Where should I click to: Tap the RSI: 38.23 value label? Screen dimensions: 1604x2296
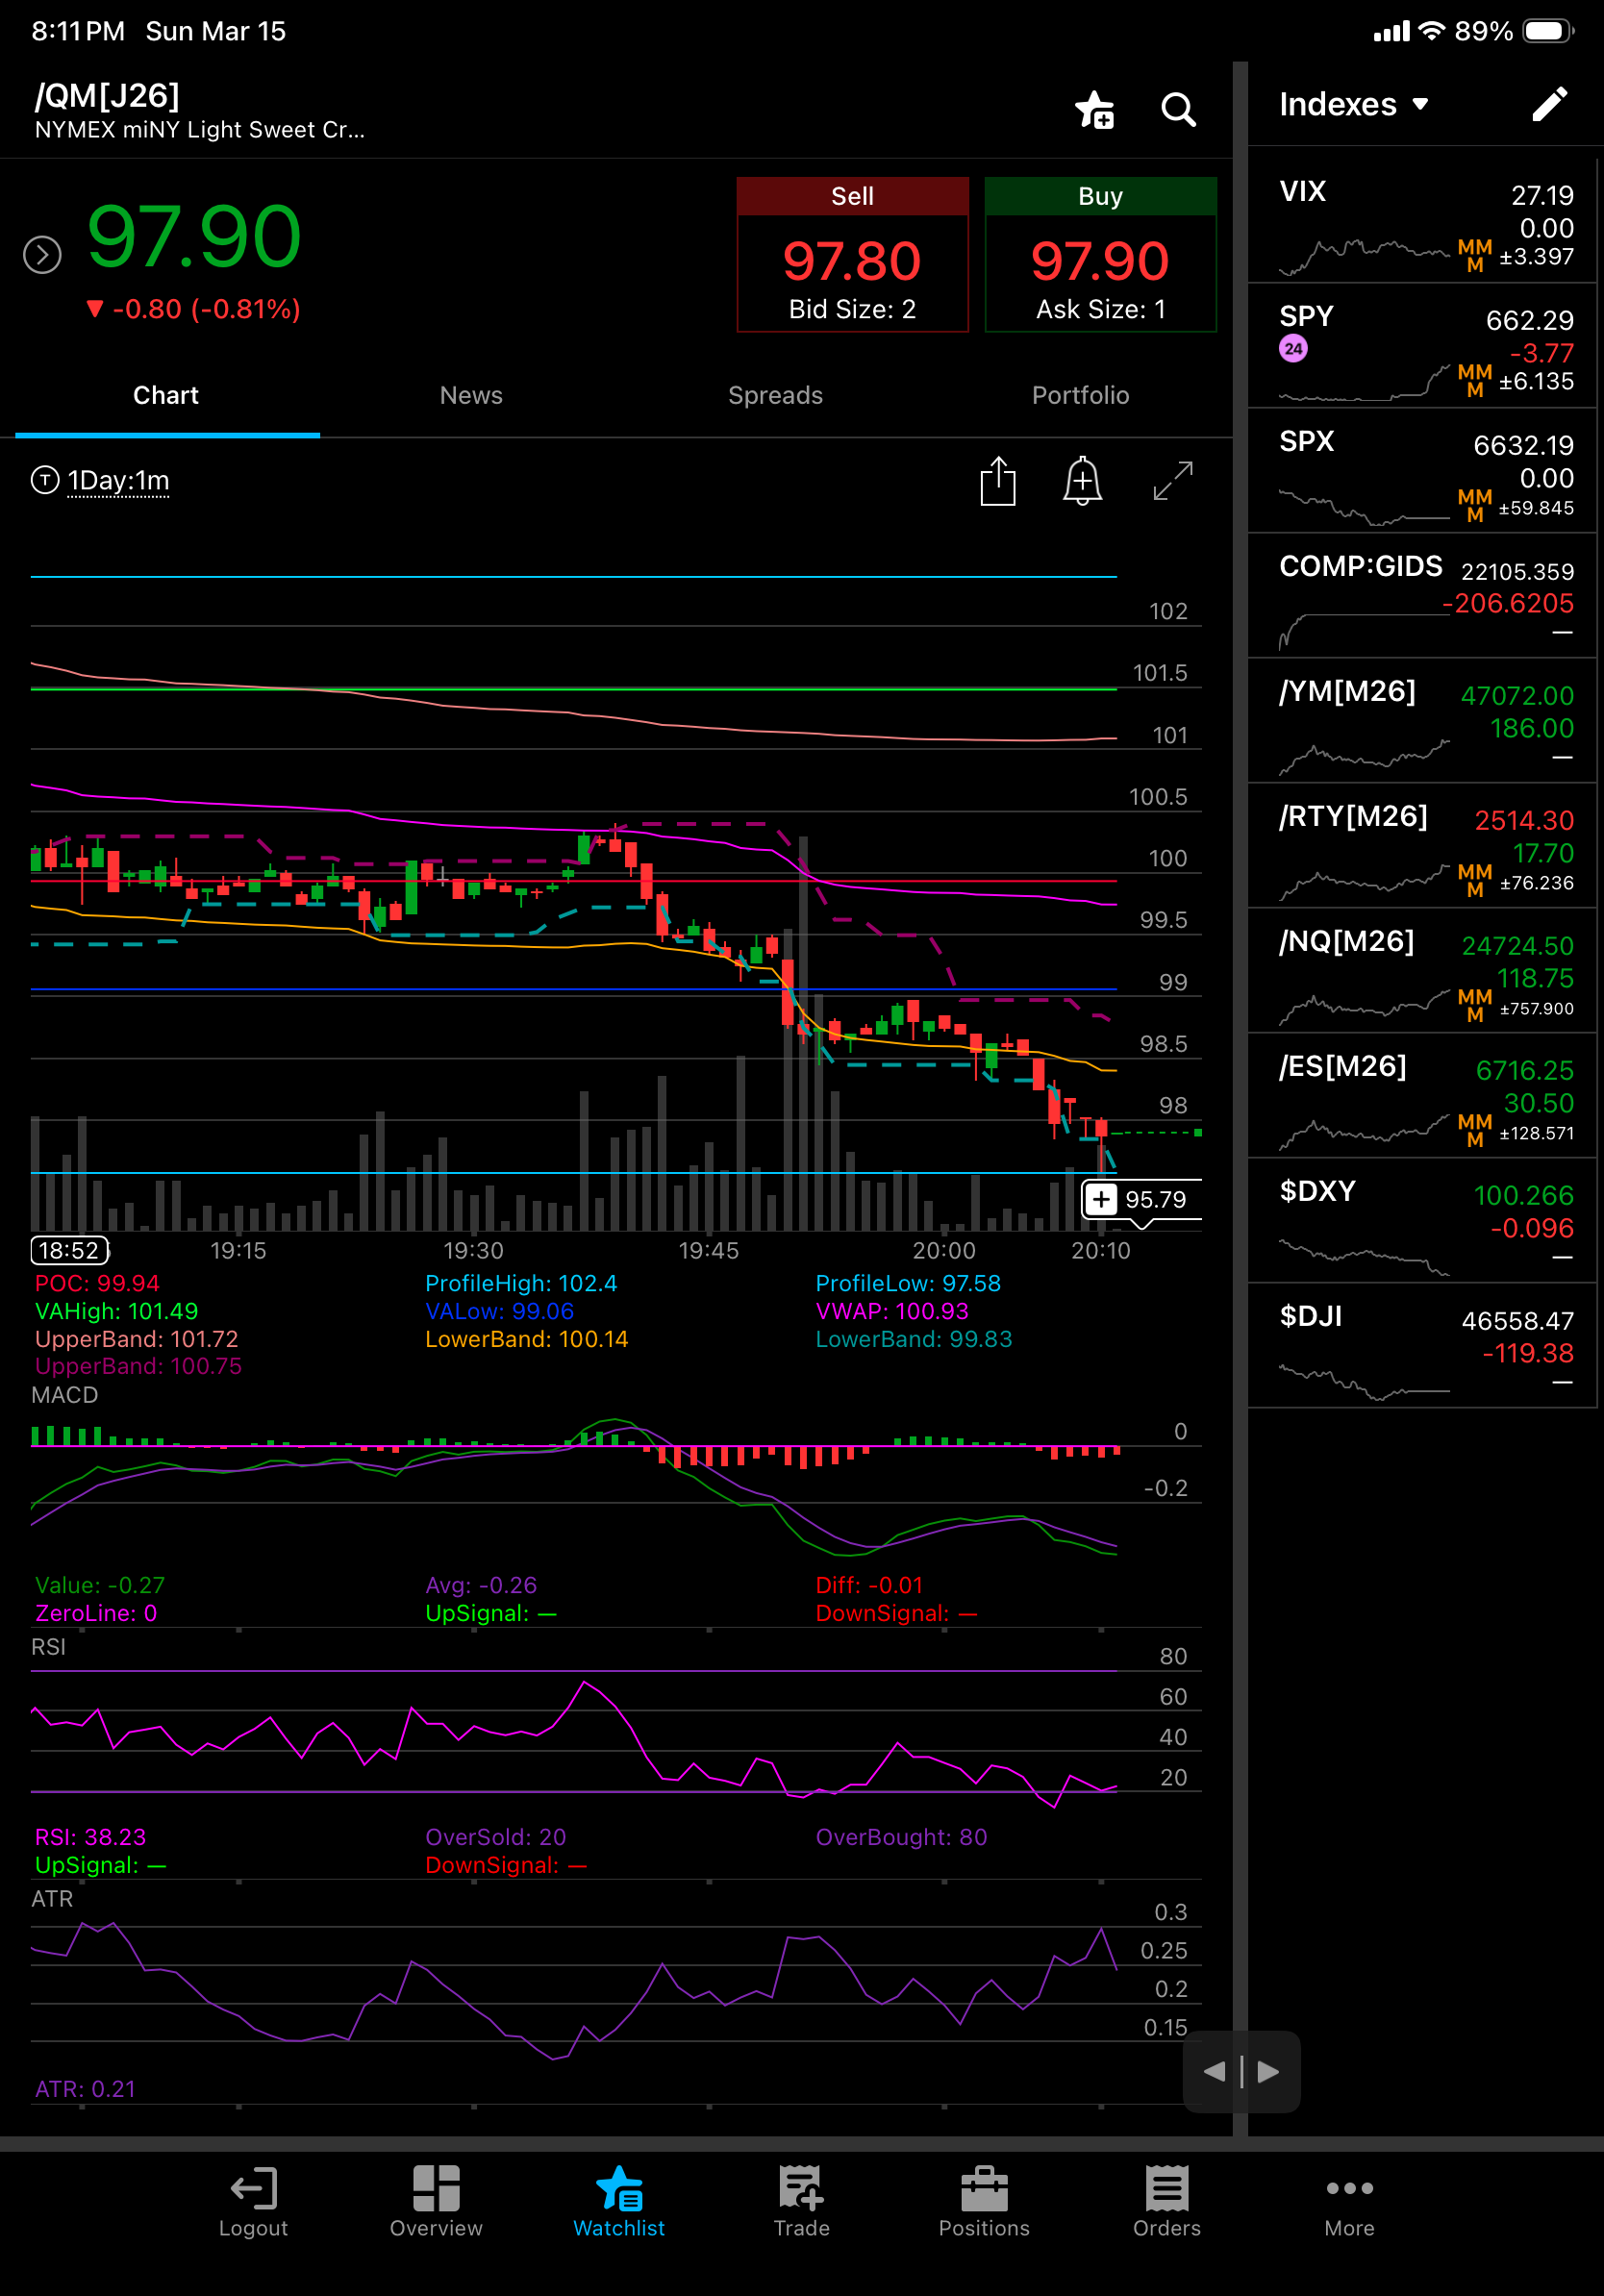[x=90, y=1837]
